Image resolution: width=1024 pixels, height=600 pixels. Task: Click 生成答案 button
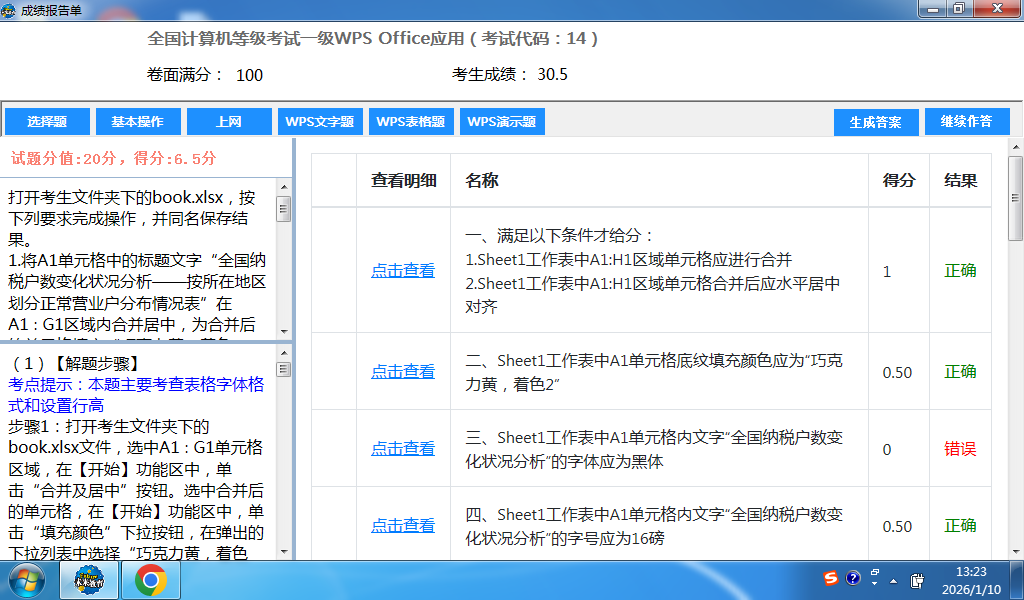(876, 122)
